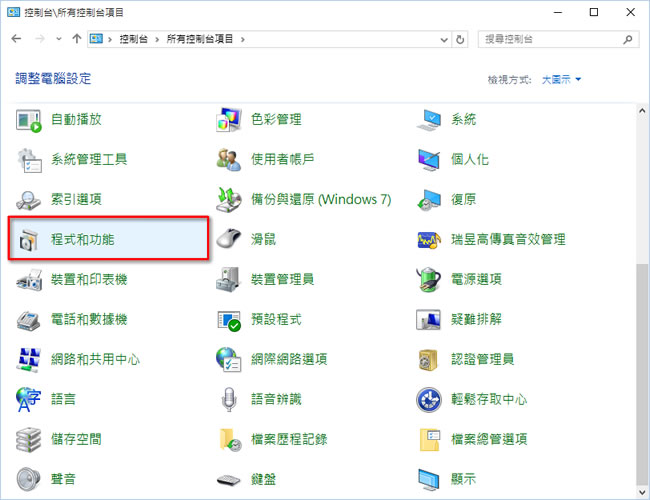
Task: Open the 預設程式 default programs icon
Action: coord(229,320)
